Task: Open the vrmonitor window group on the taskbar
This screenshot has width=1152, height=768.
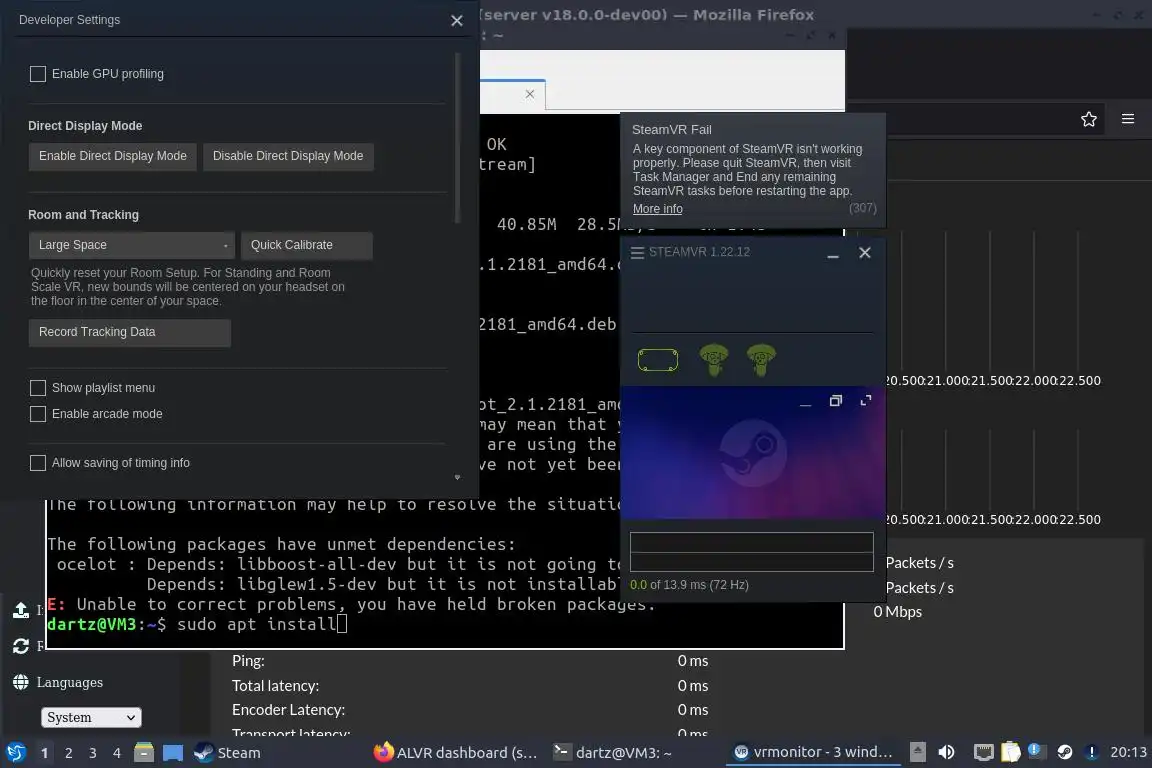Action: [813, 752]
